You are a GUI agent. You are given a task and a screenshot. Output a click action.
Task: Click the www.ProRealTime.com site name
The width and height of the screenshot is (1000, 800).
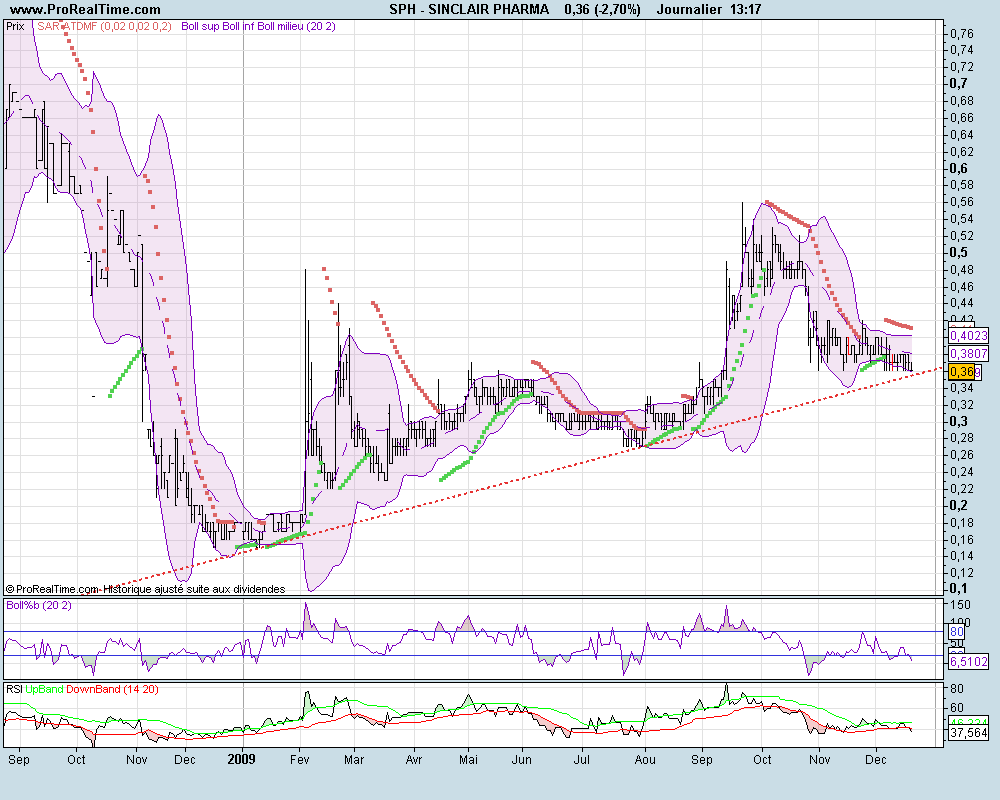pyautogui.click(x=85, y=10)
